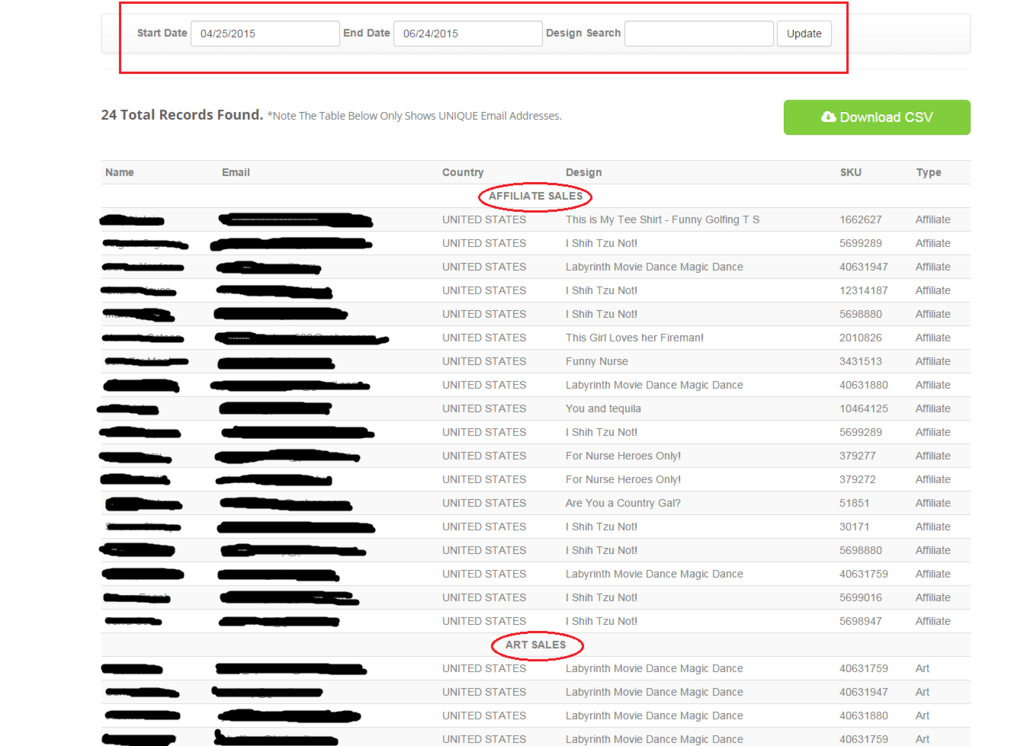The image size is (1024, 746).
Task: Select the AFFILIATE SALES section heading
Action: click(x=535, y=196)
